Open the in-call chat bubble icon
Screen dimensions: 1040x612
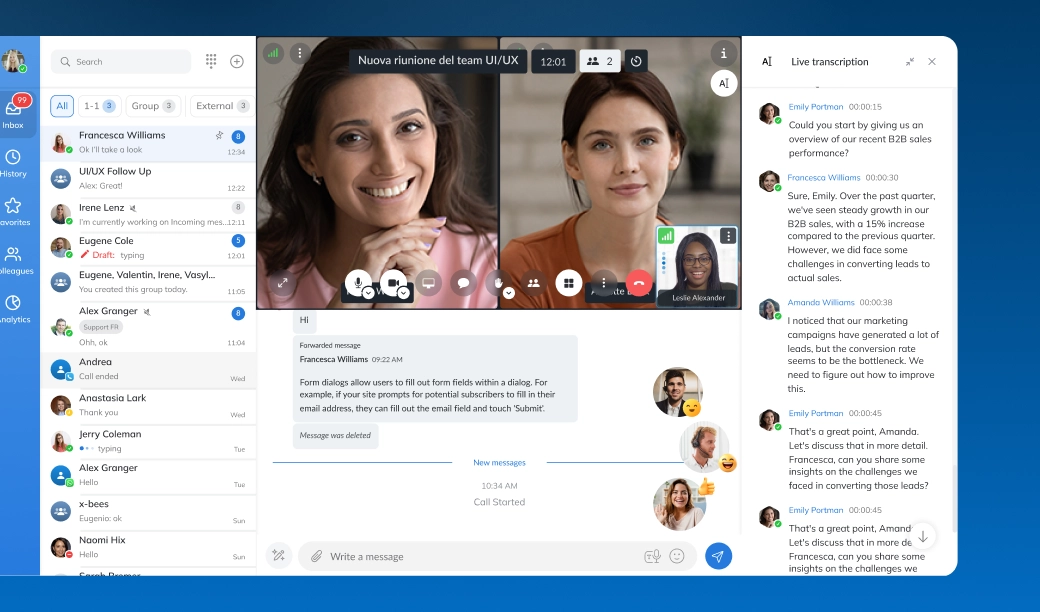pos(463,283)
